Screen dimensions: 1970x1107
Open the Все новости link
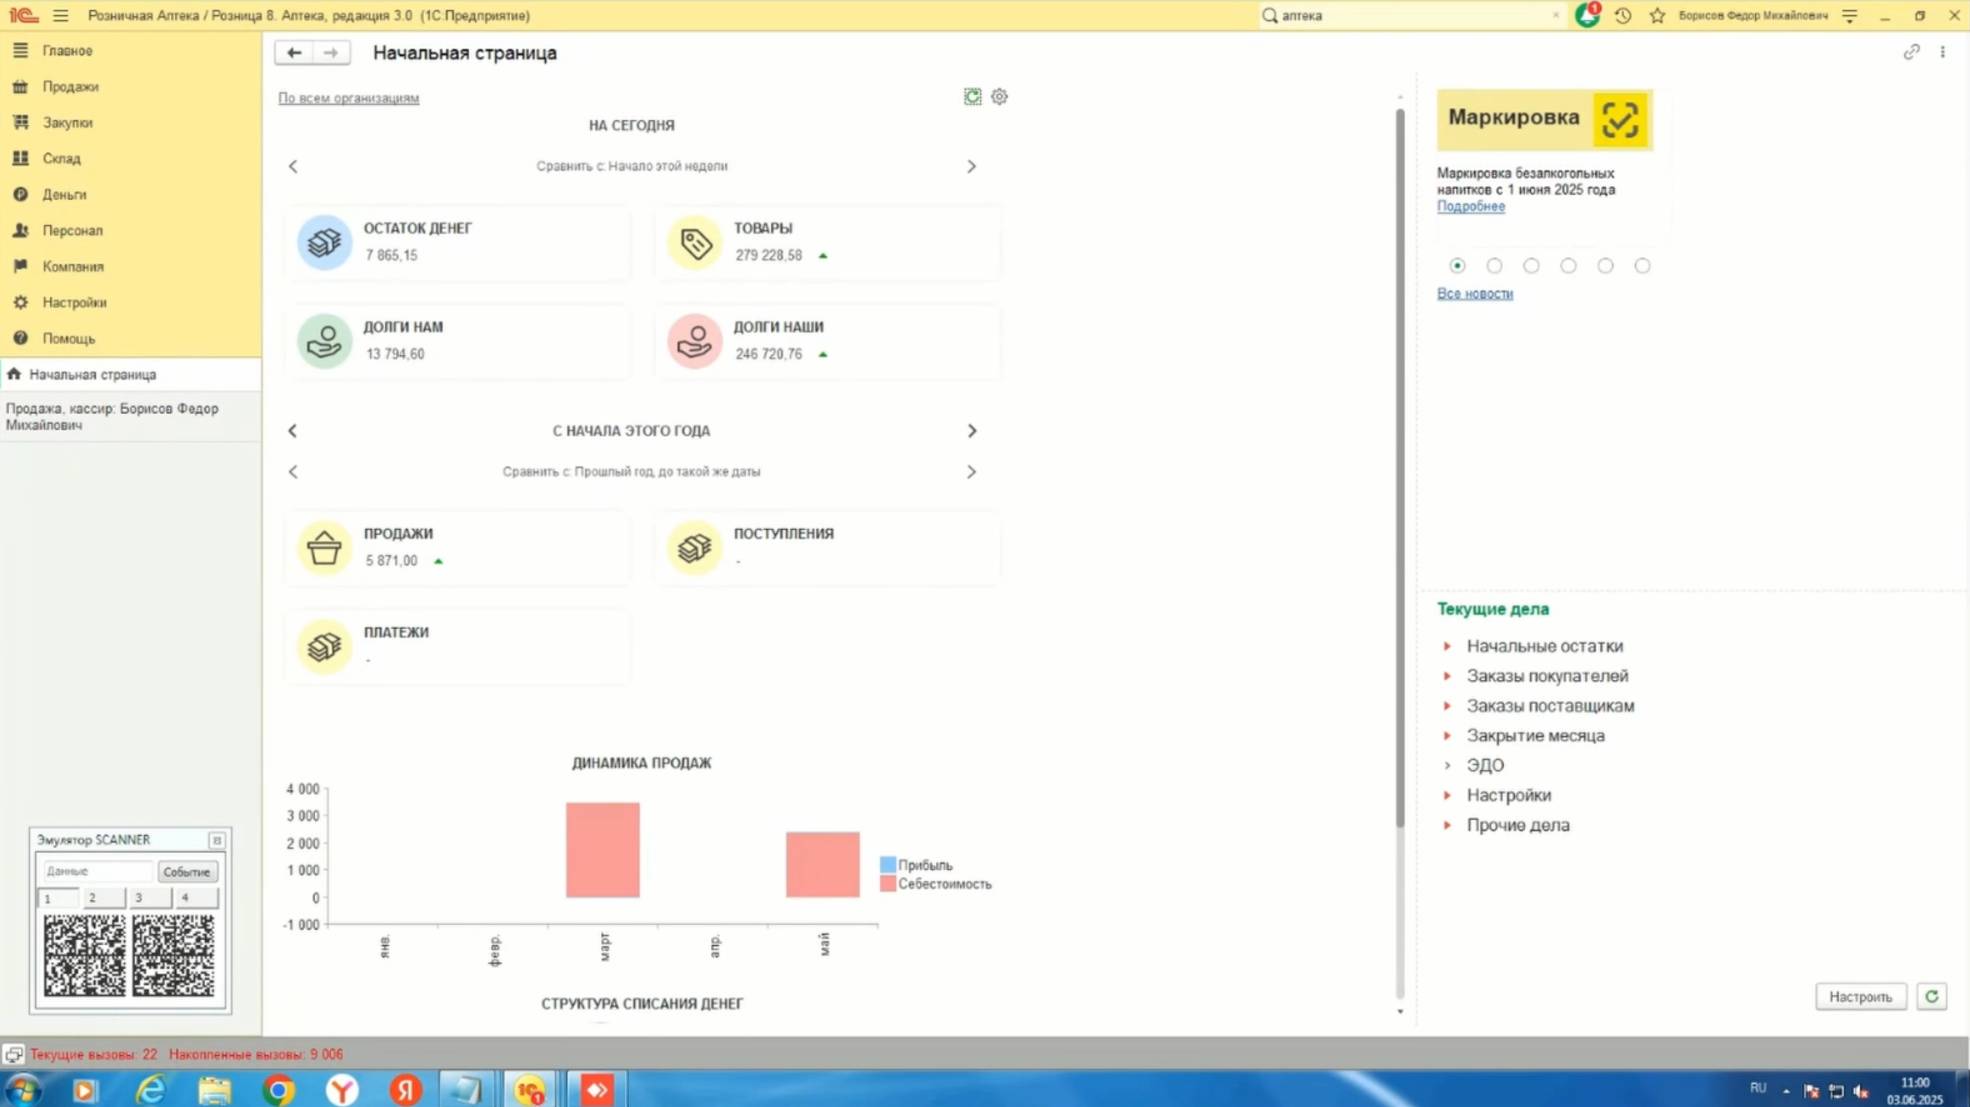(1474, 293)
